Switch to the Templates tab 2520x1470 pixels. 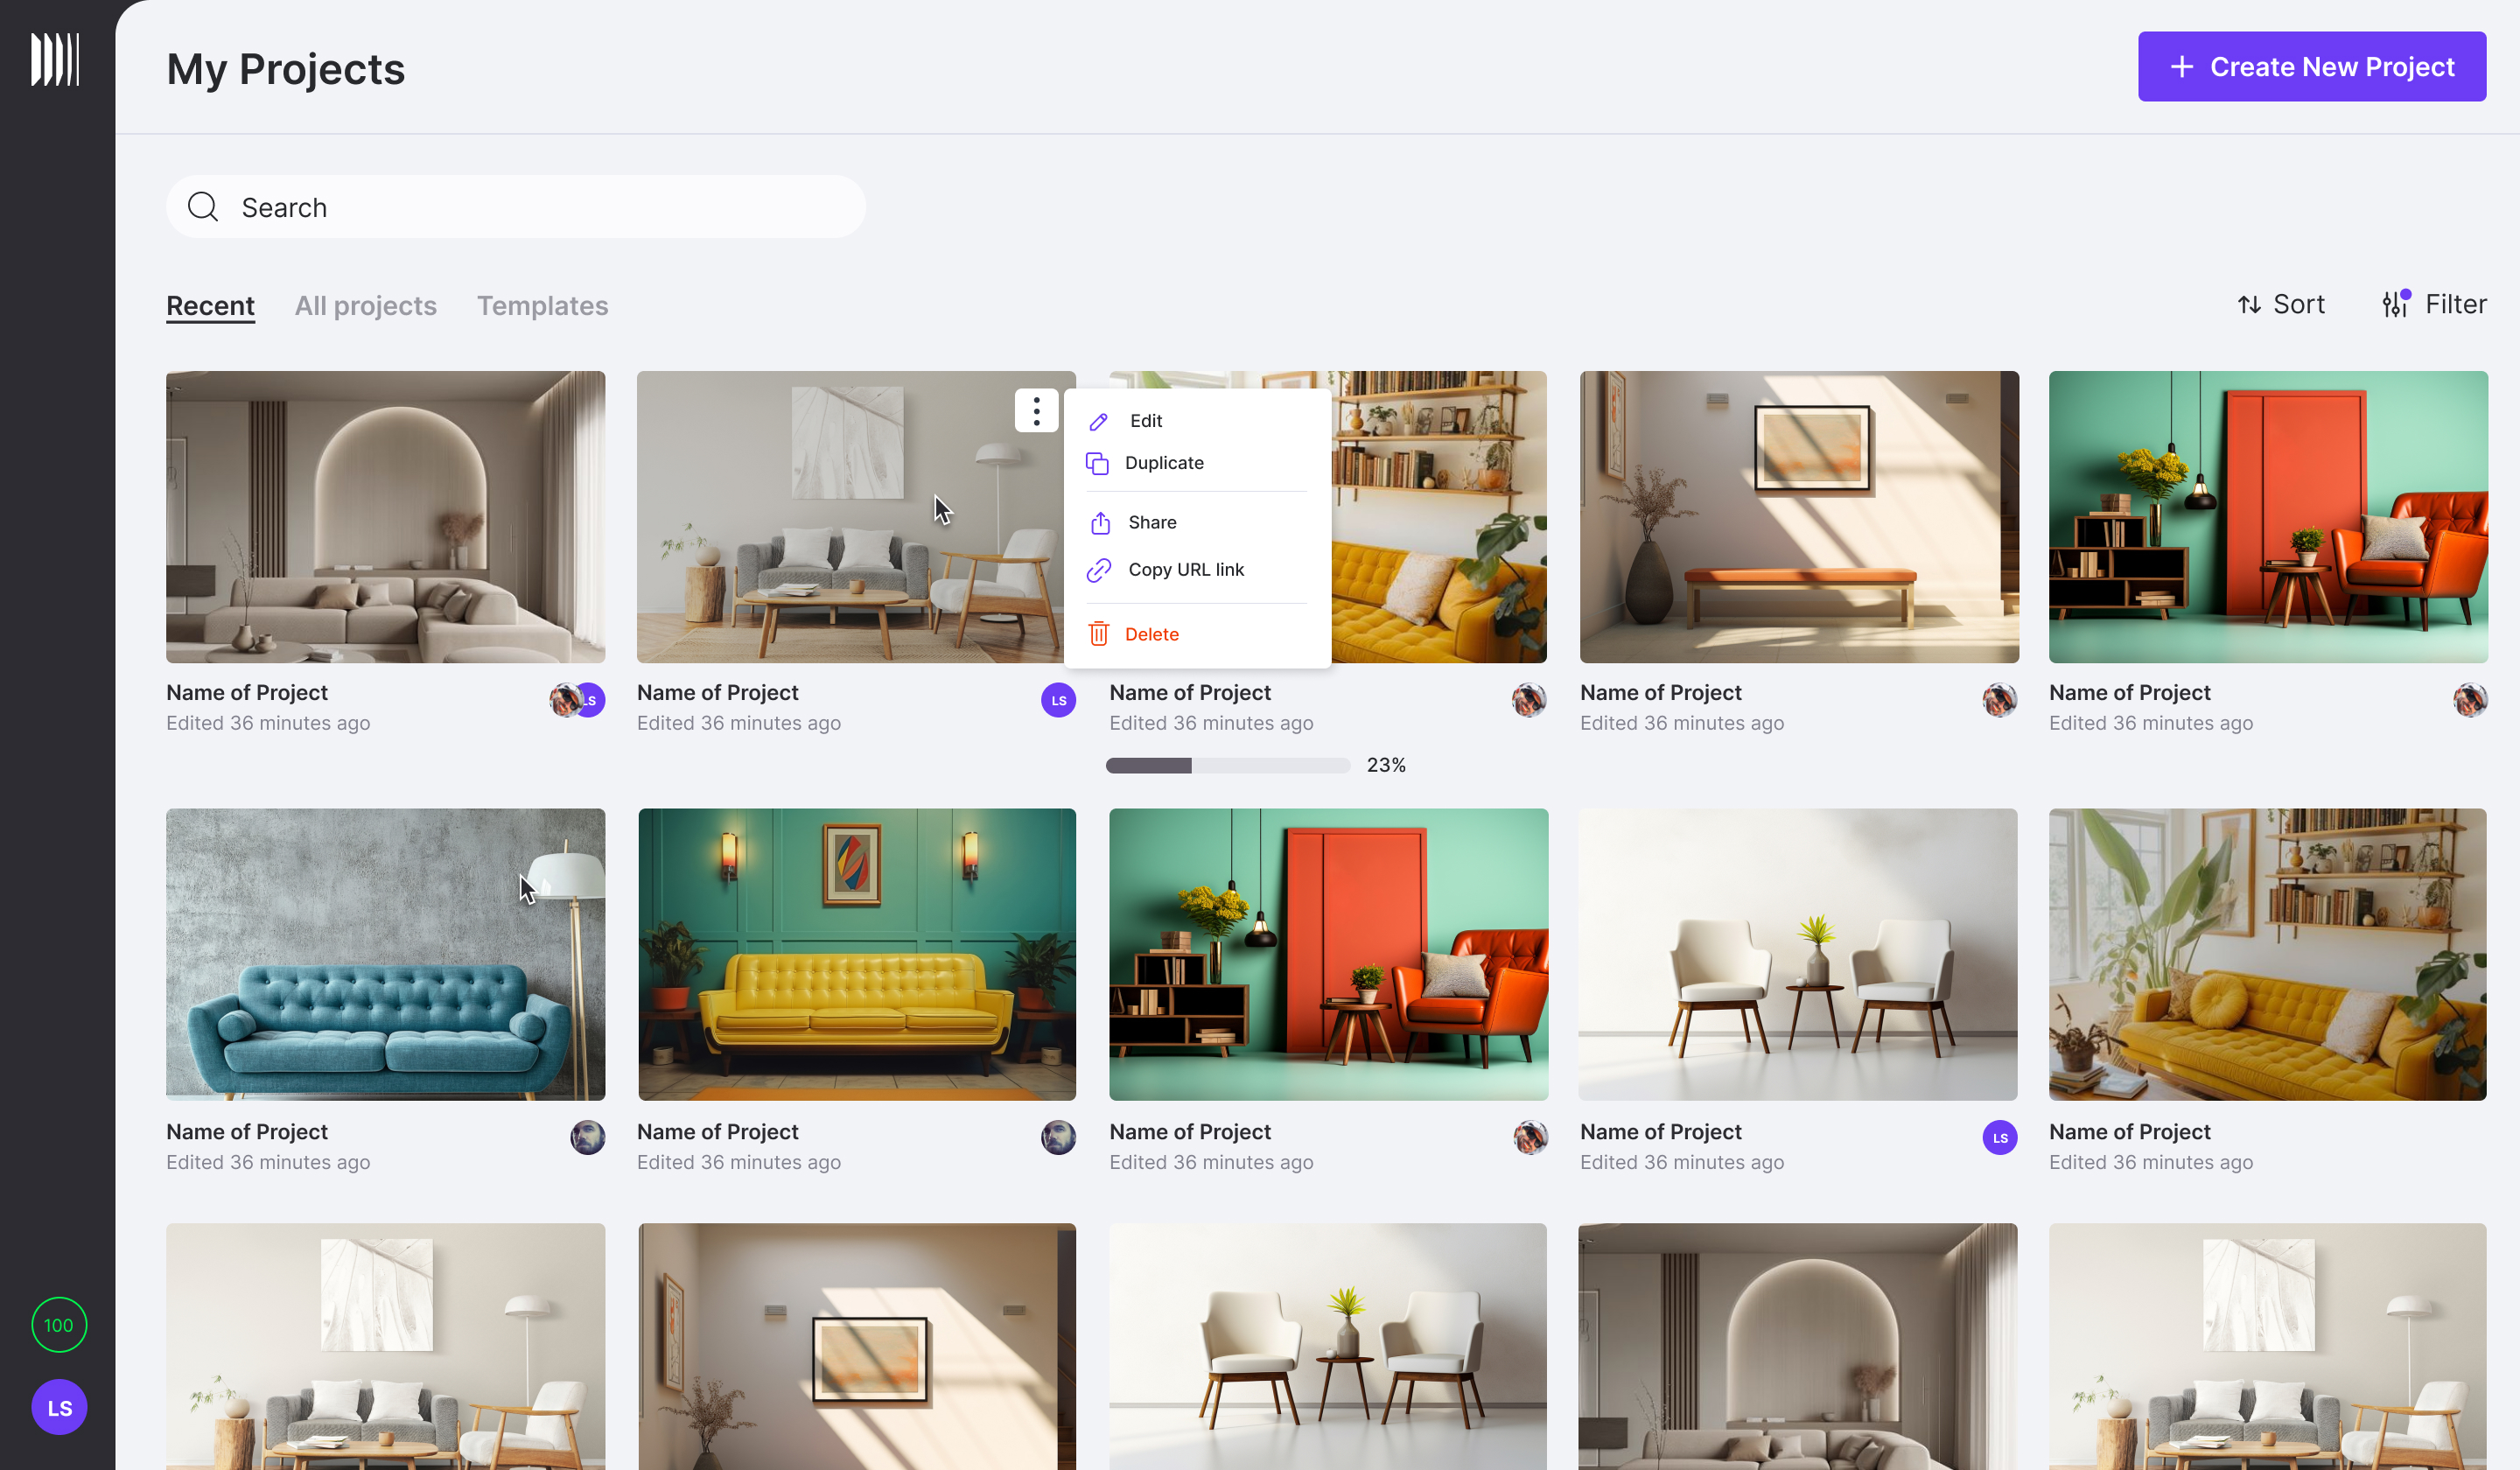click(x=543, y=305)
